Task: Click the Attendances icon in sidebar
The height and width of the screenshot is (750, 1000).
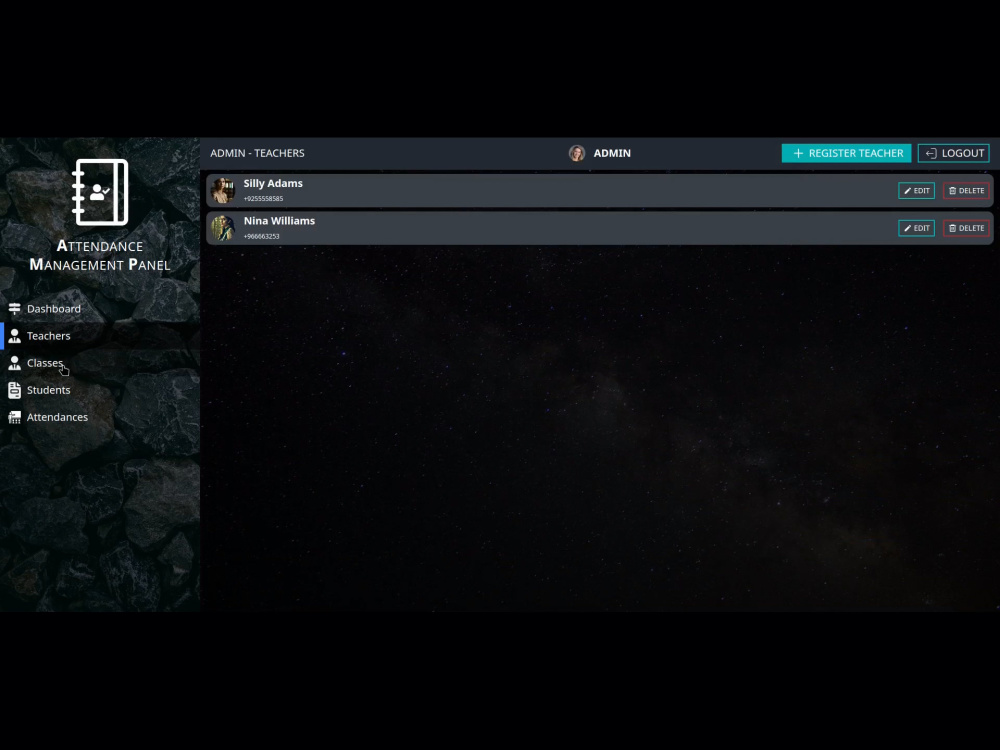Action: 14,418
